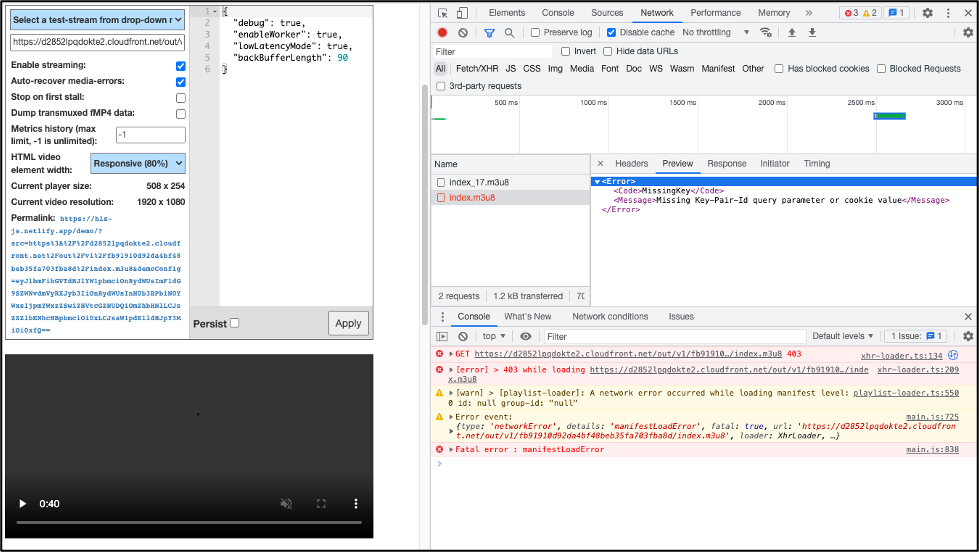Screen dimensions: 979x552
Task: Open the test-stream selection dropdown
Action: (x=98, y=20)
